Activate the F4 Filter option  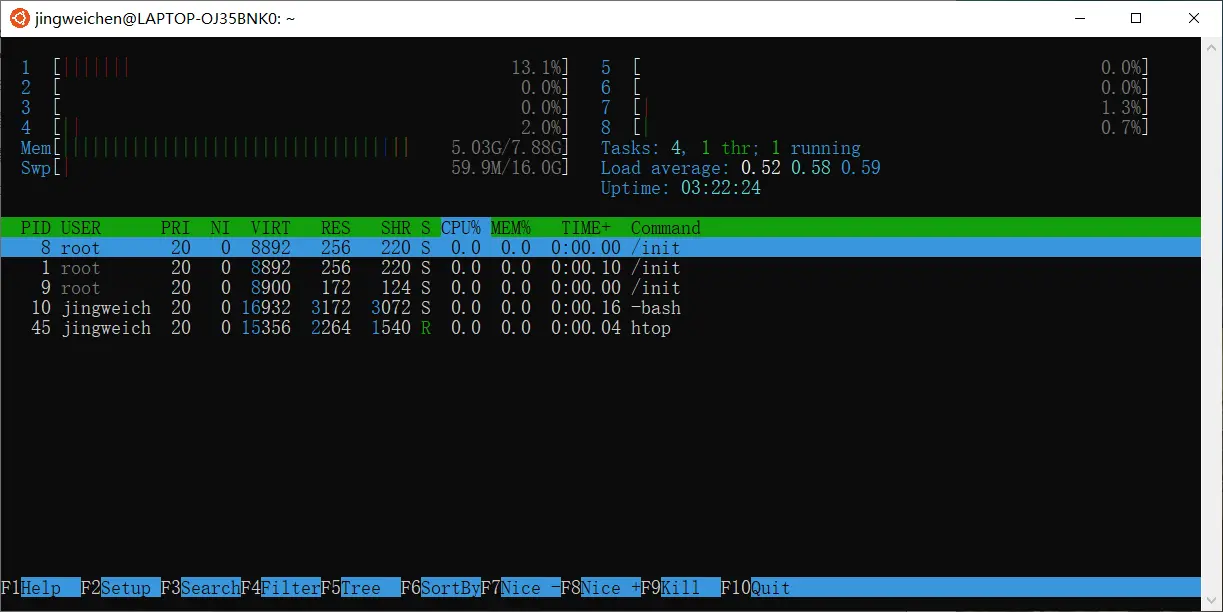coord(280,588)
